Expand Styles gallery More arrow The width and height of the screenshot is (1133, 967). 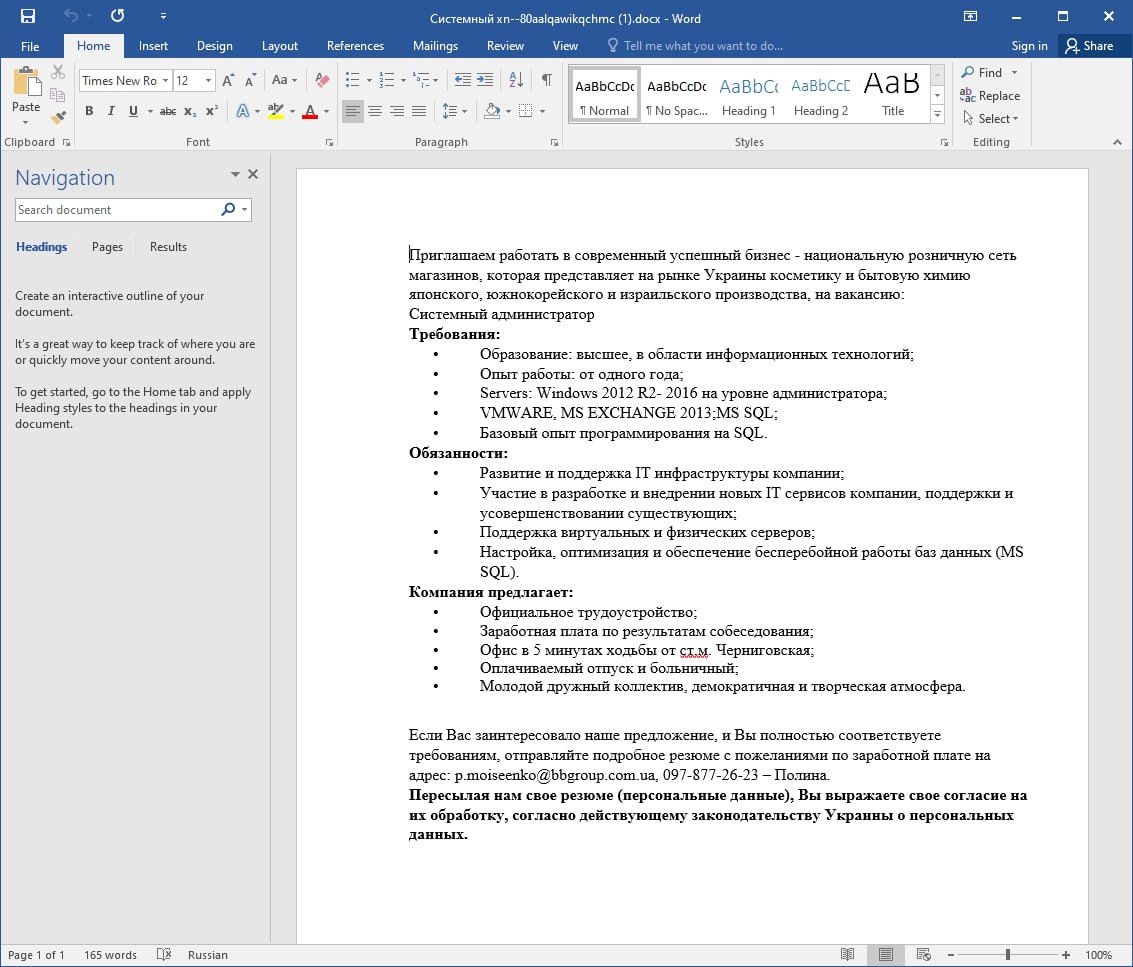(x=937, y=114)
